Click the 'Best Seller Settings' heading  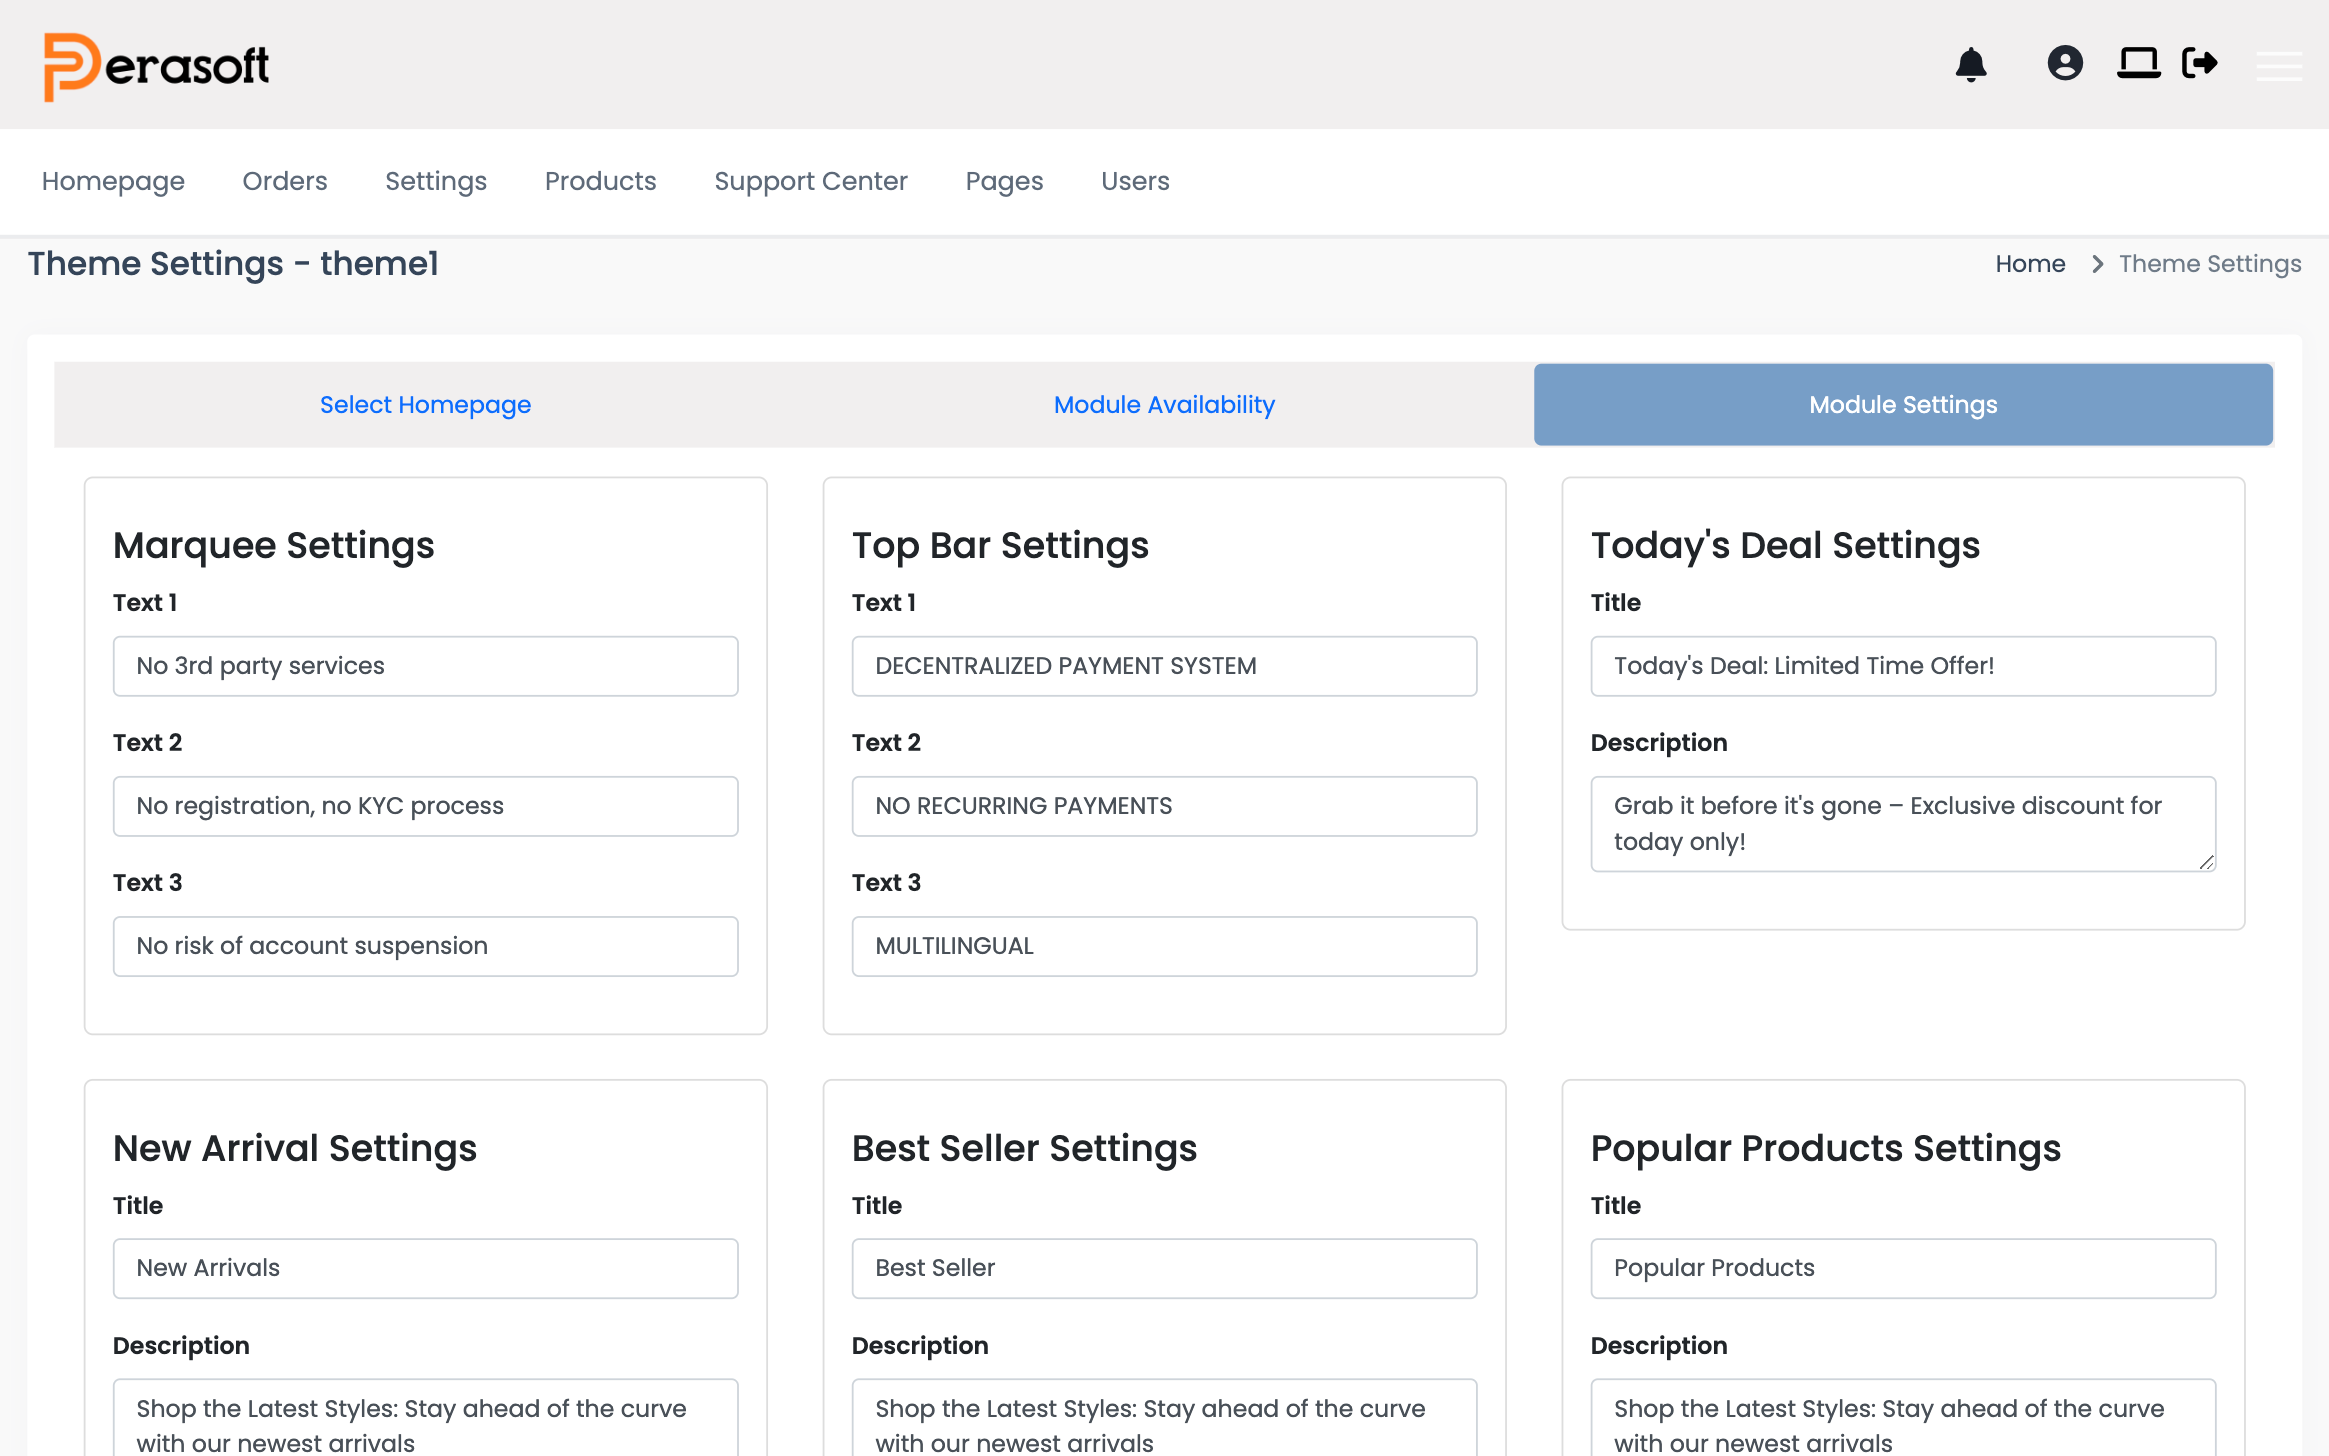1024,1149
